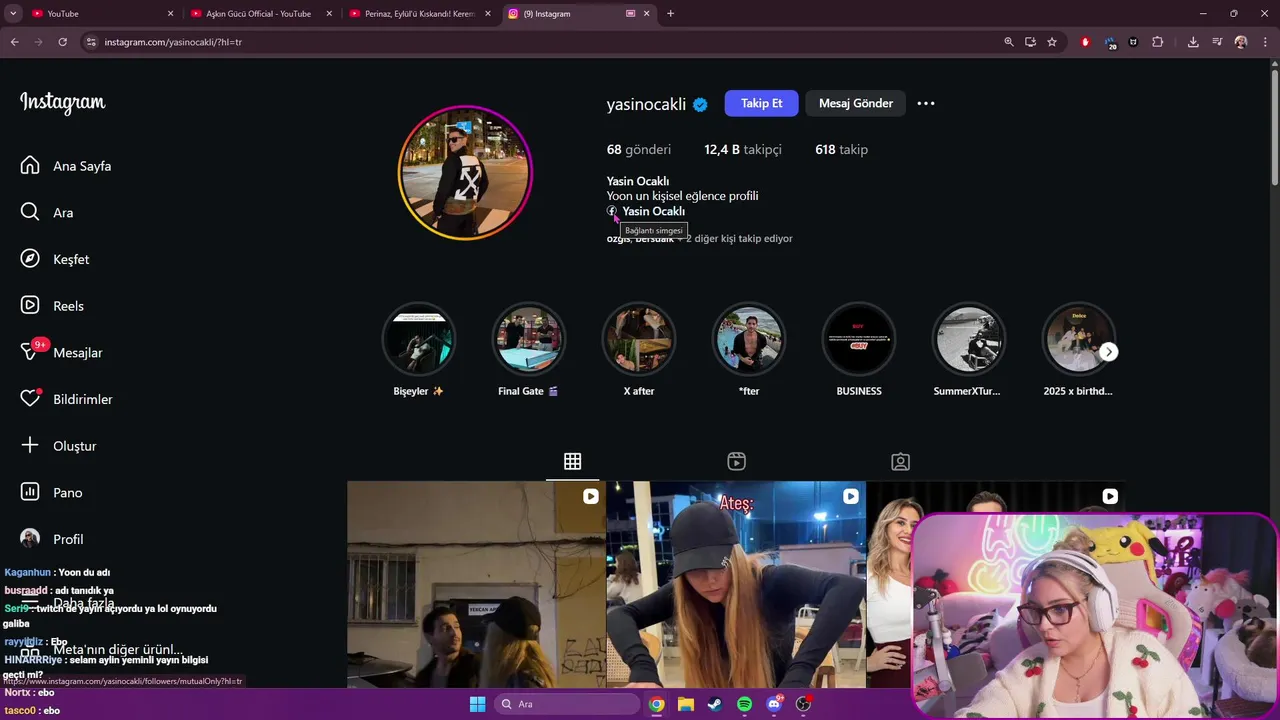
Task: Click the Oluştur plus icon
Action: coord(30,445)
